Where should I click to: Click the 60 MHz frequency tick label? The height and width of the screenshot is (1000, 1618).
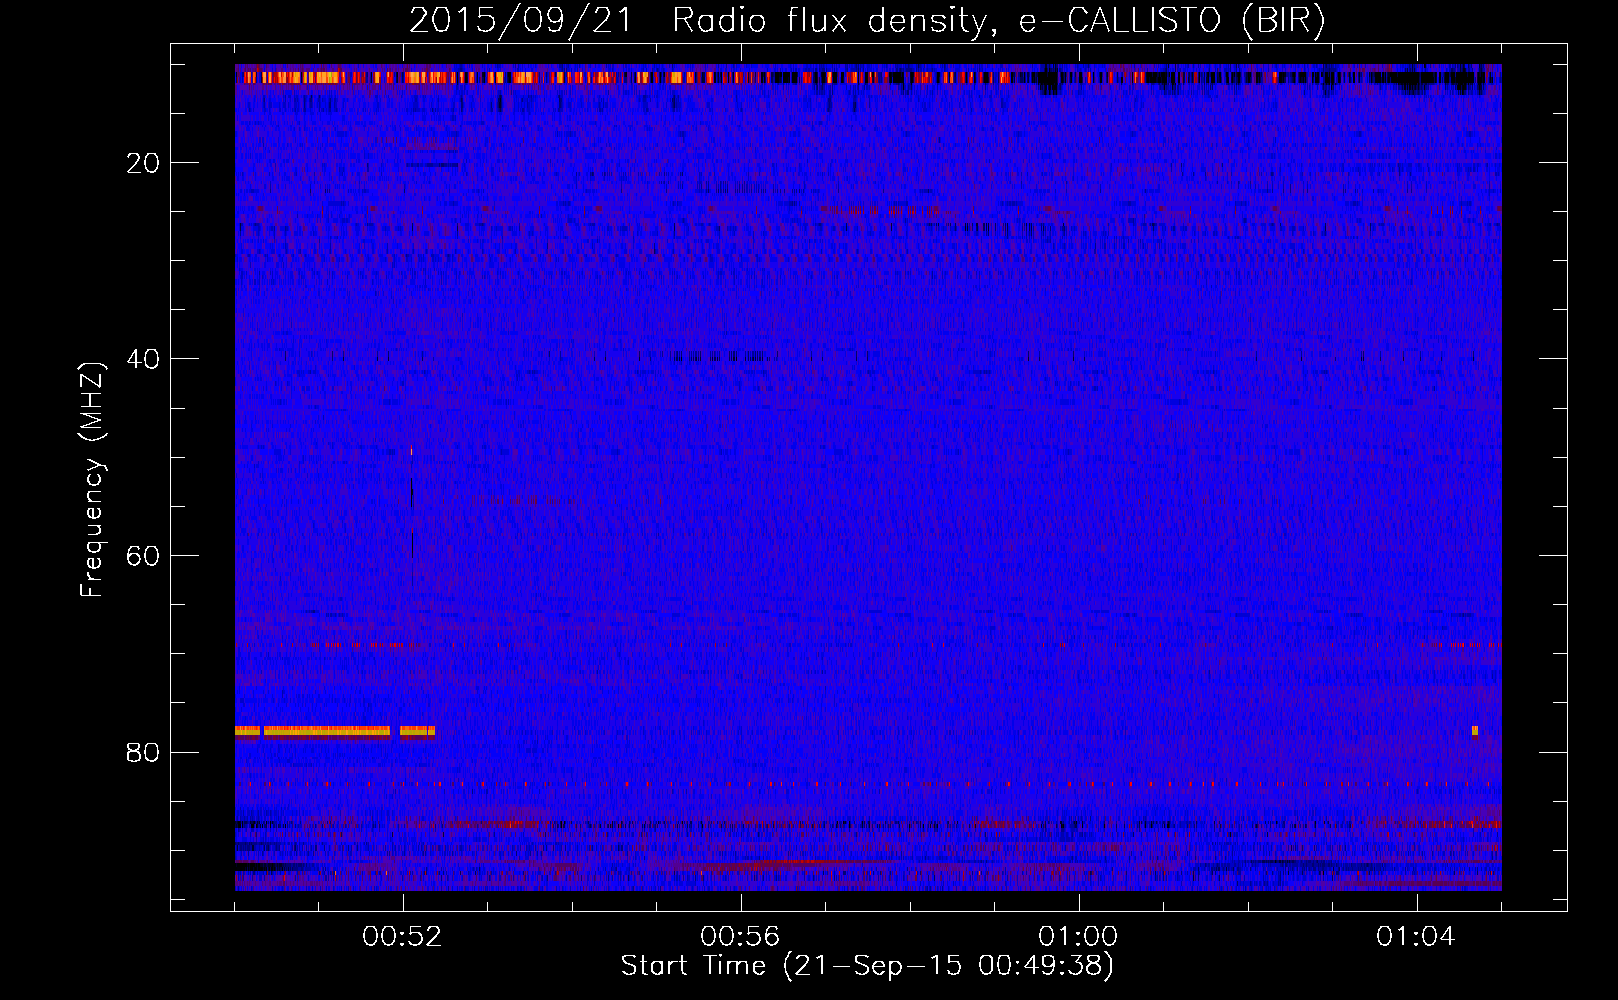(143, 556)
